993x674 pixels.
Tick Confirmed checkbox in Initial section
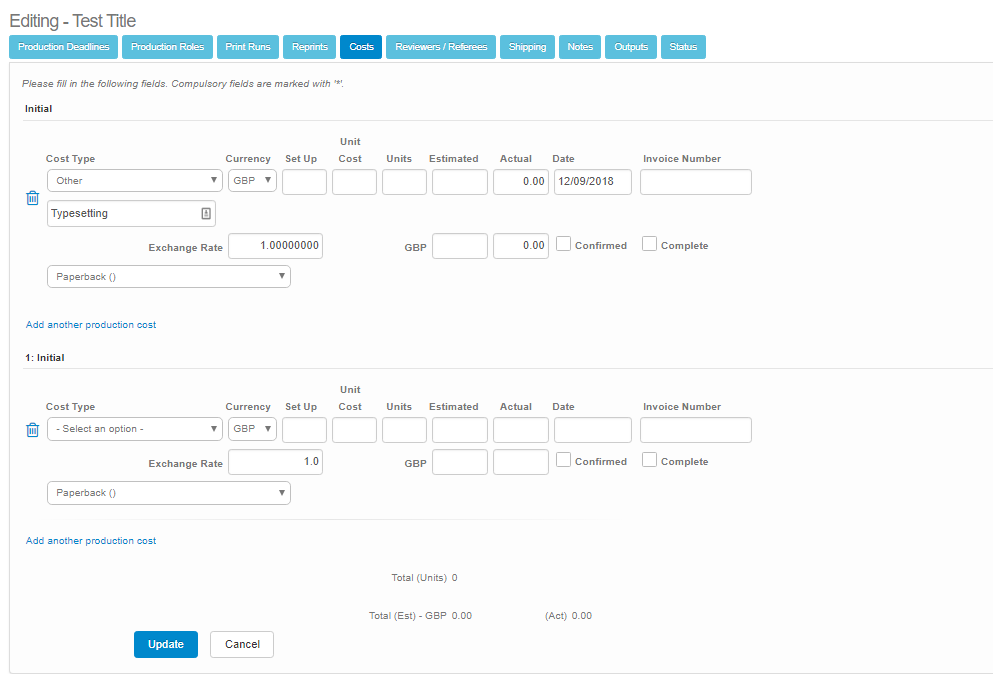point(563,244)
